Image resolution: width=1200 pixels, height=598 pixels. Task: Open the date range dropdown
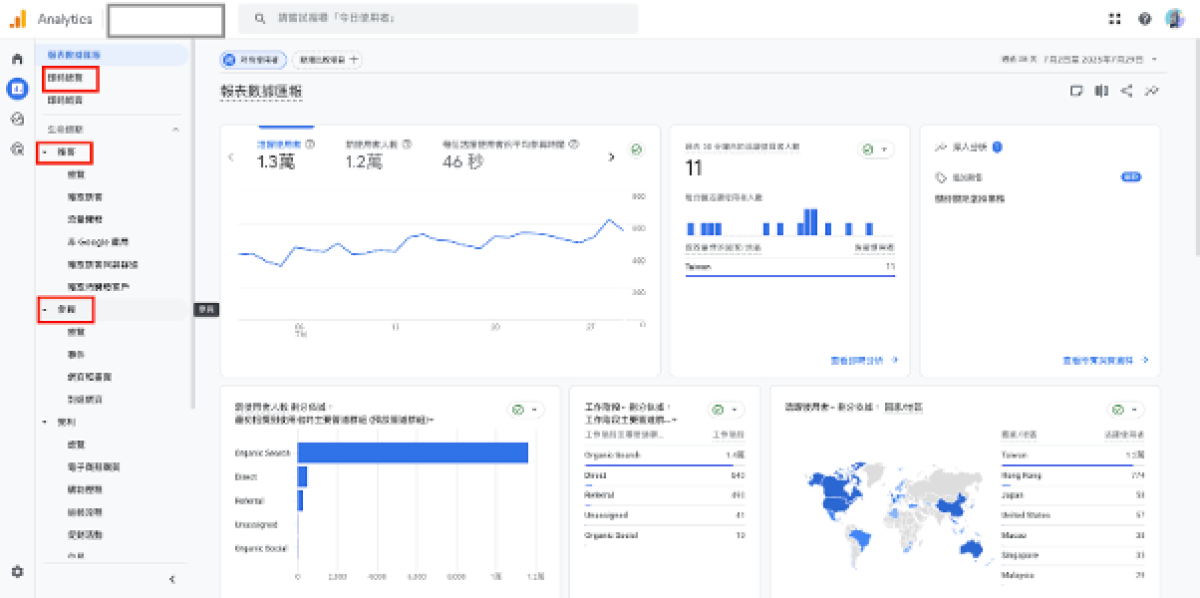click(x=1082, y=60)
